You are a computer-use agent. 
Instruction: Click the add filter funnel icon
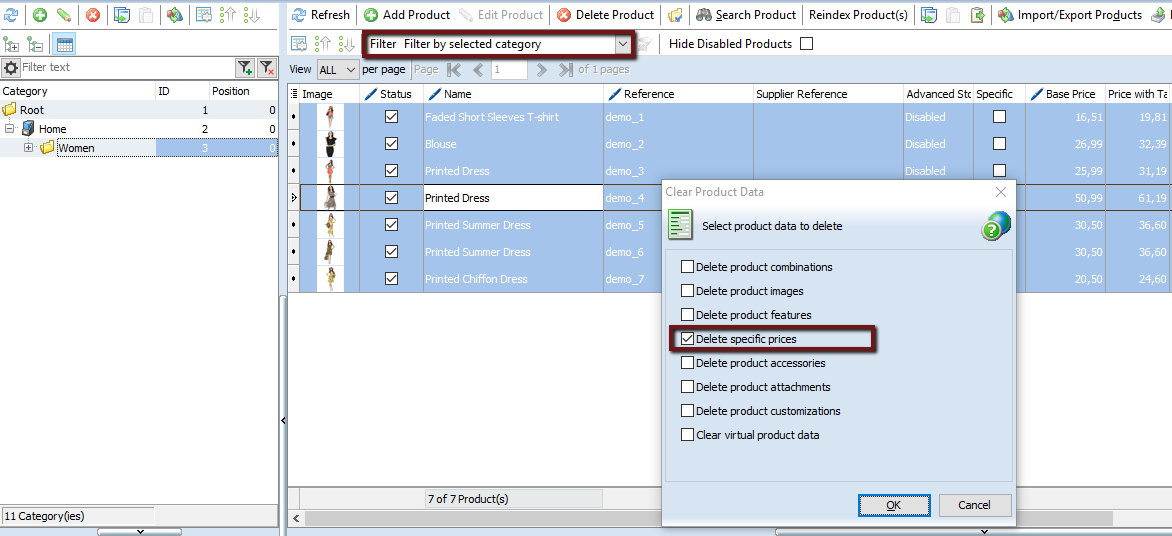pyautogui.click(x=245, y=68)
